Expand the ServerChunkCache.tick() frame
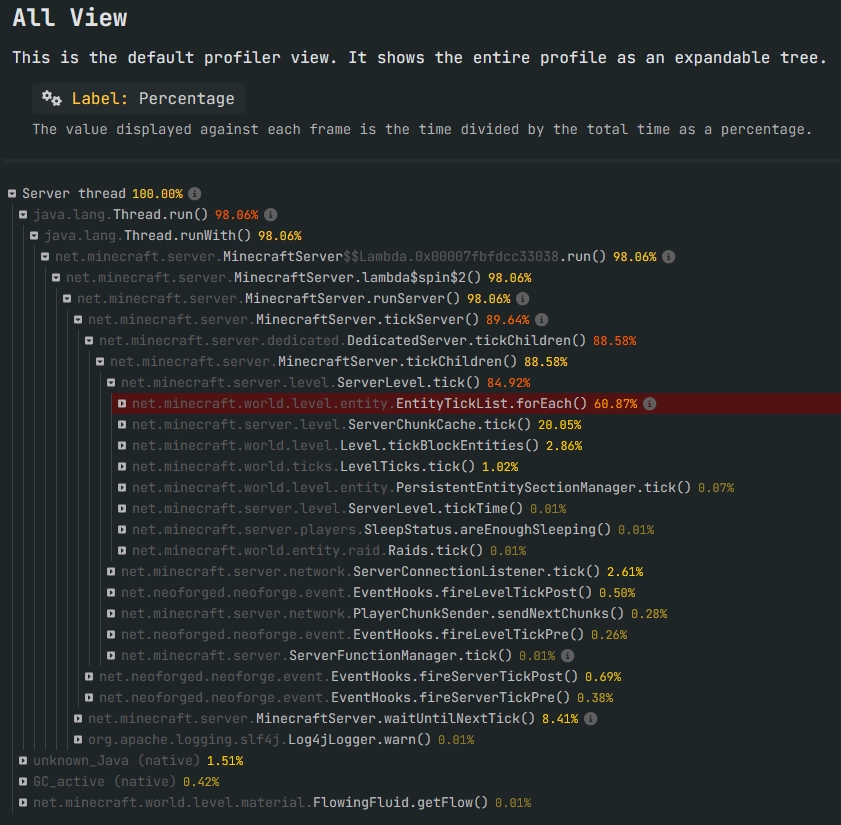Viewport: 841px width, 825px height. pos(122,425)
